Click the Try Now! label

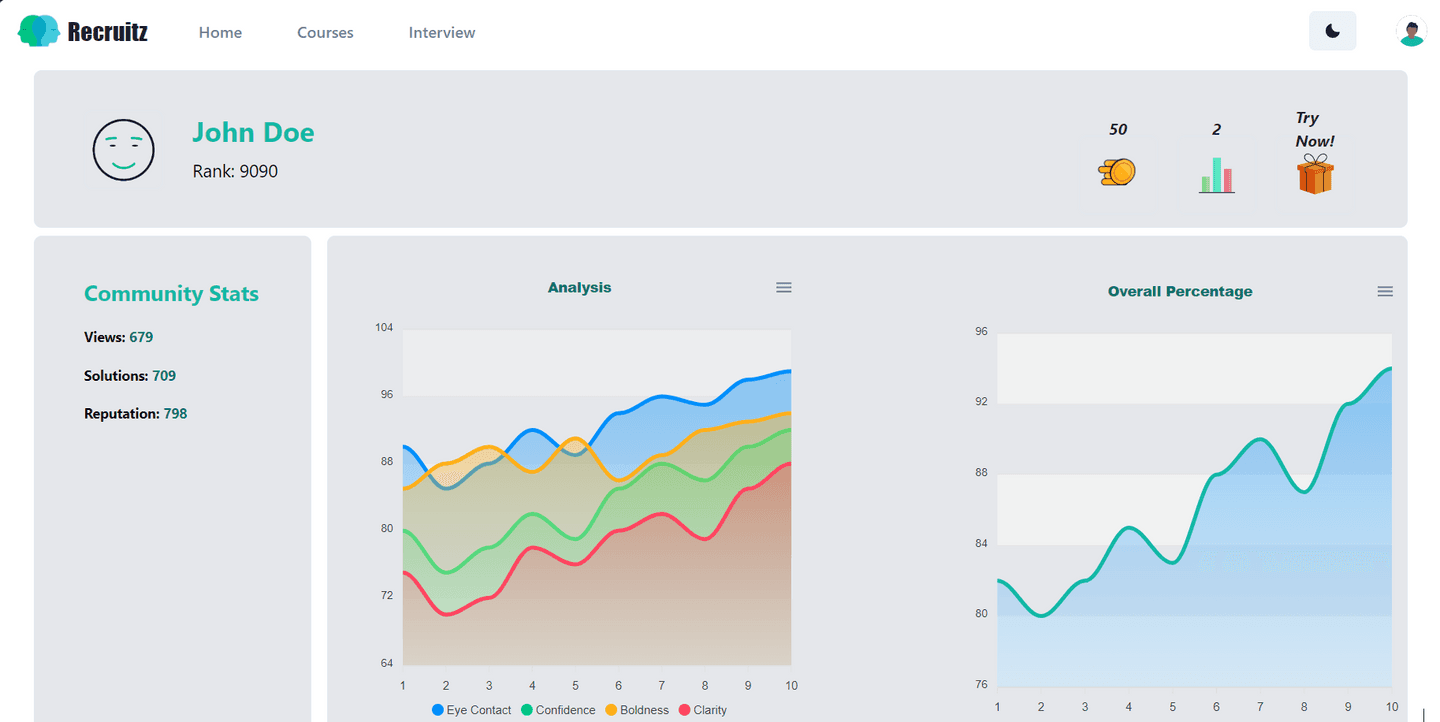1315,130
